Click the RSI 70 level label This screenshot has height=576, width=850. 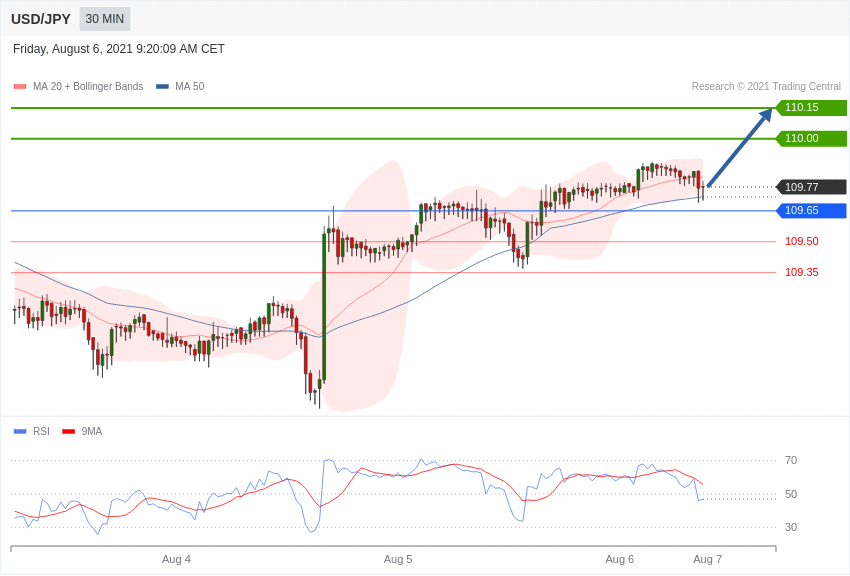click(791, 460)
